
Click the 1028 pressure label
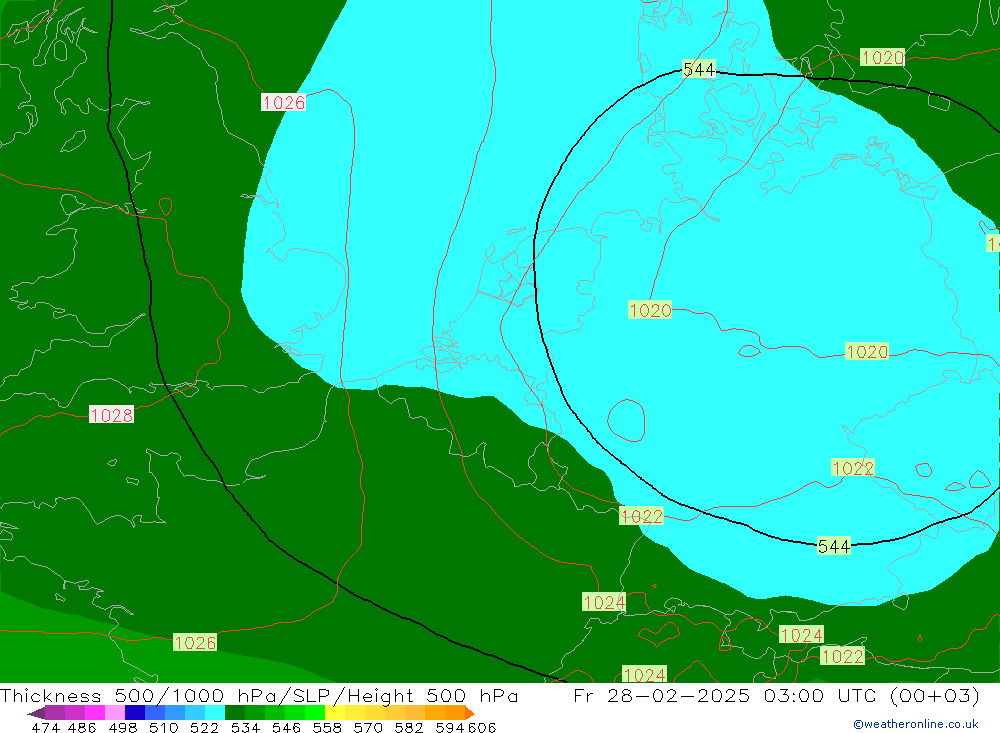coord(112,415)
